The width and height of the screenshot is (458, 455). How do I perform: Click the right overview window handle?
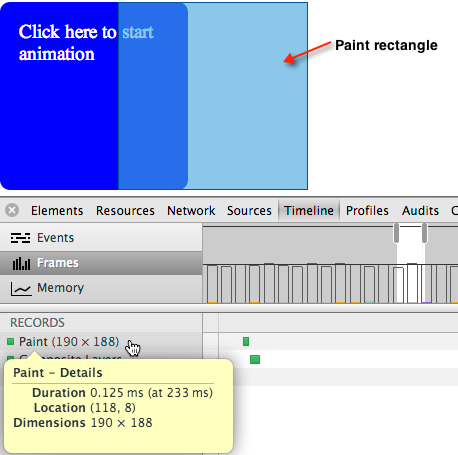tap(424, 233)
